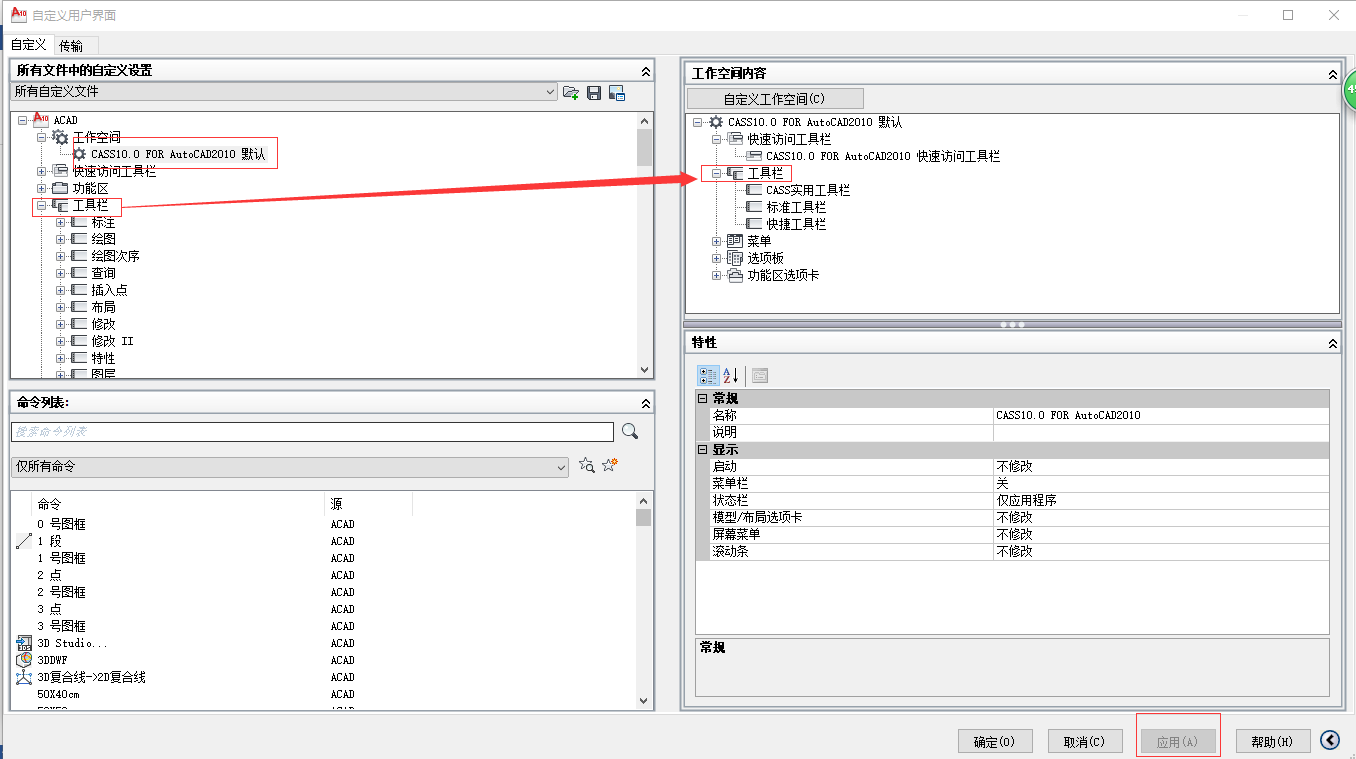1356x759 pixels.
Task: Click the display image manager icon
Action: click(617, 92)
